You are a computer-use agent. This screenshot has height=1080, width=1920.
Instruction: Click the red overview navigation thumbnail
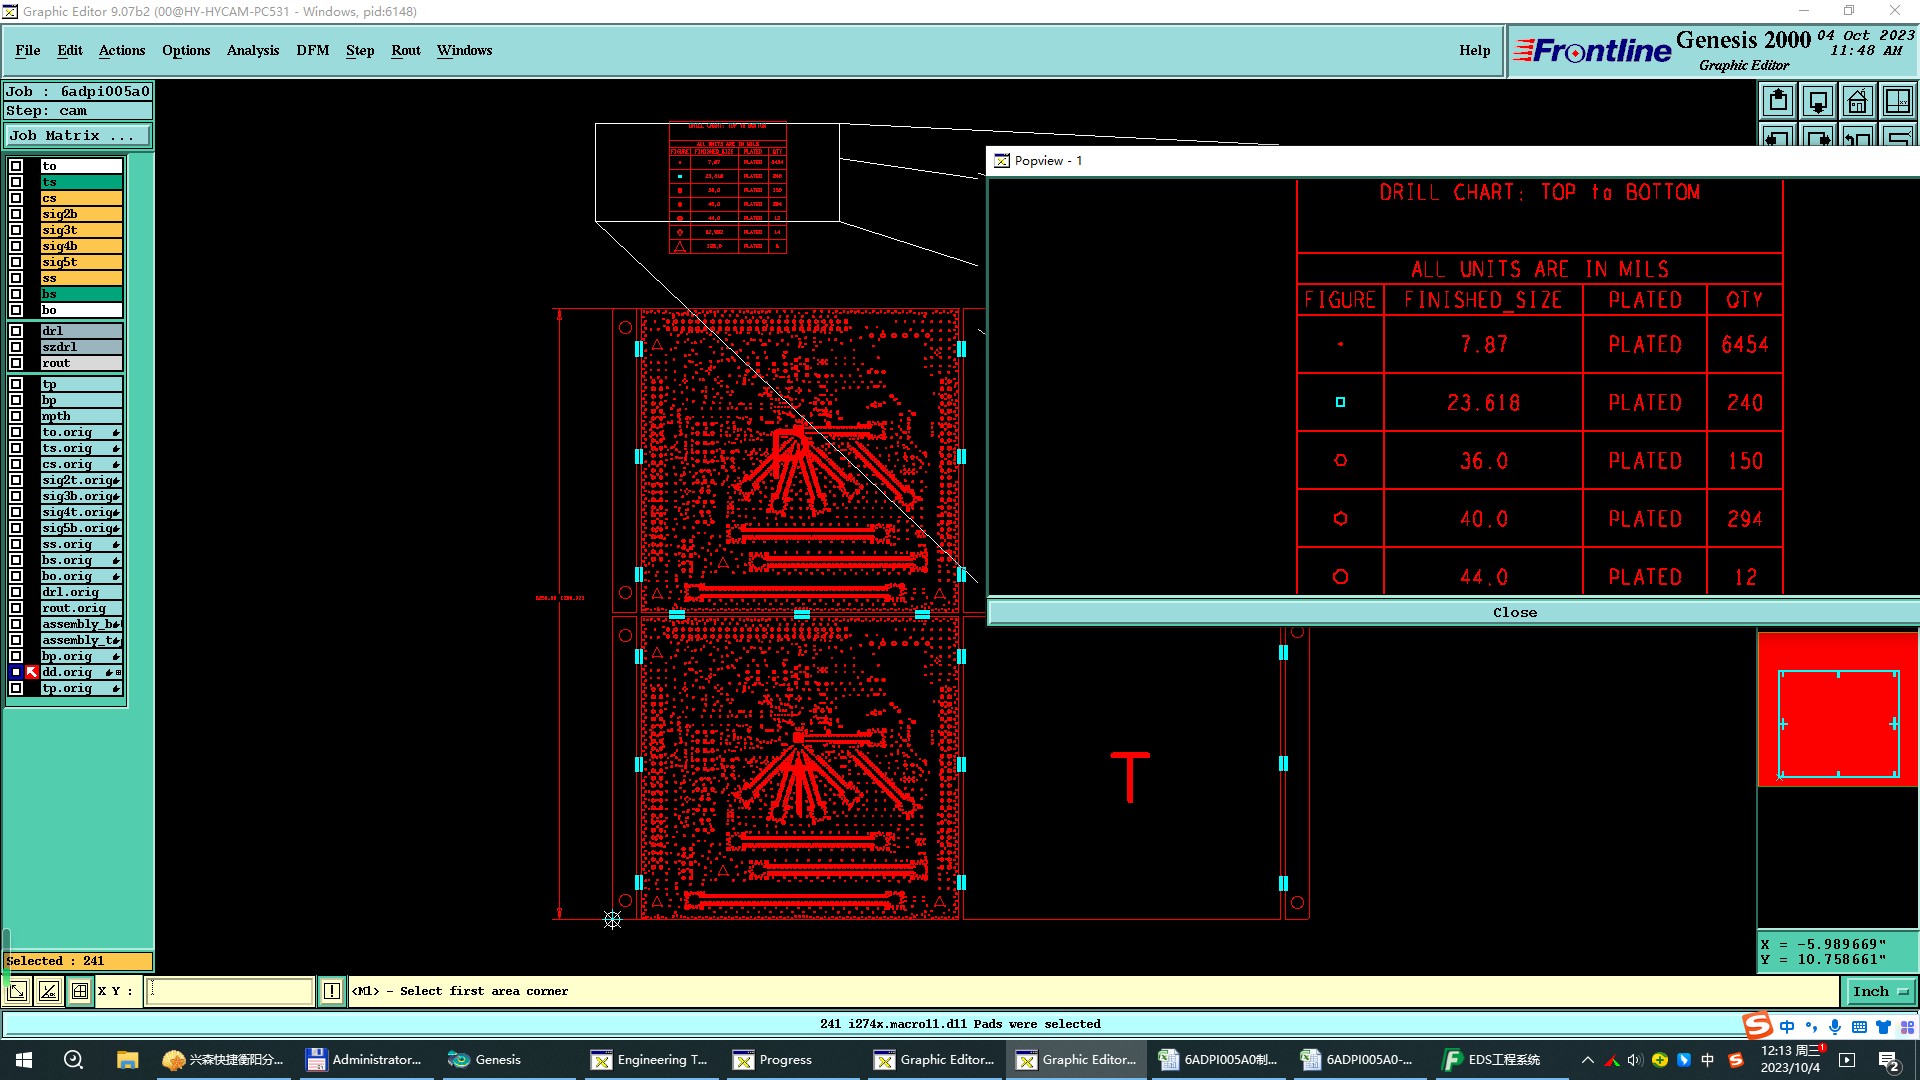(1838, 708)
